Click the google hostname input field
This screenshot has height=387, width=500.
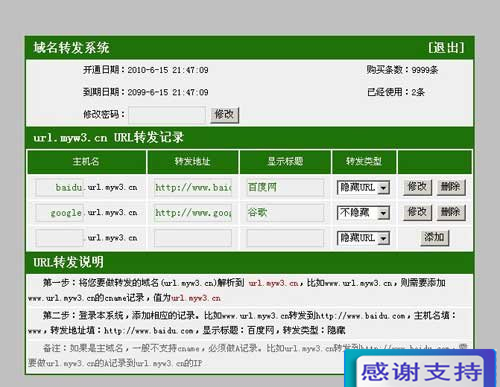click(x=60, y=213)
